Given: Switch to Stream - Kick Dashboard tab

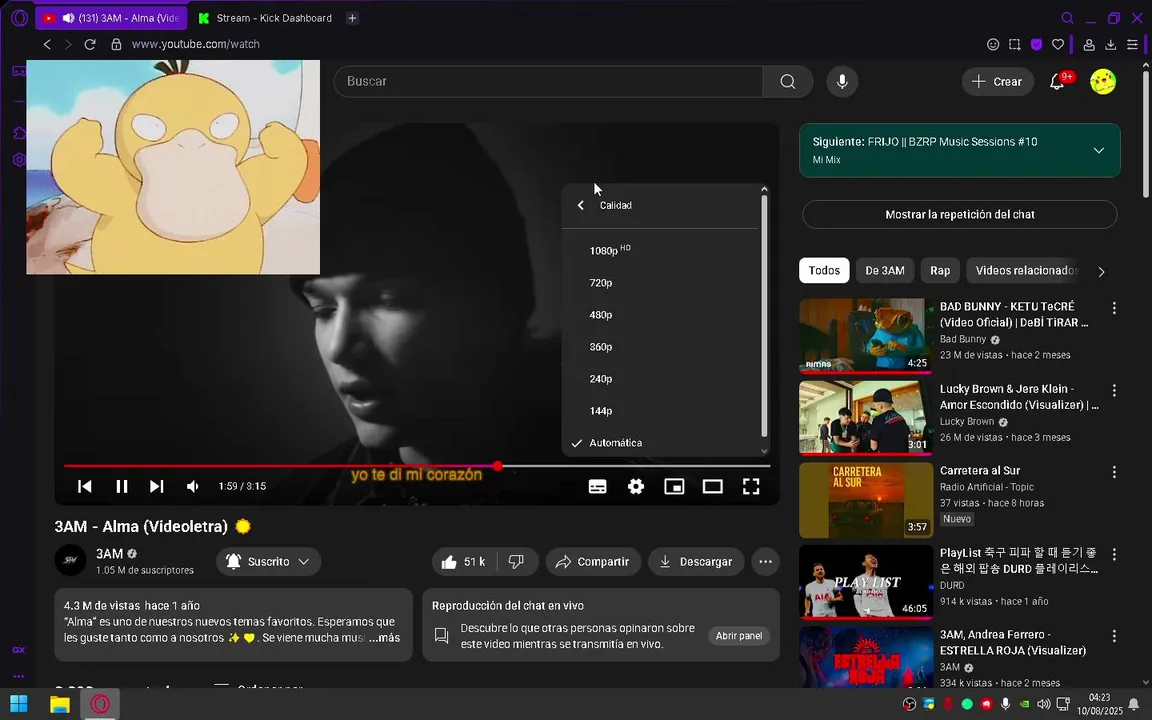Looking at the screenshot, I should [265, 18].
